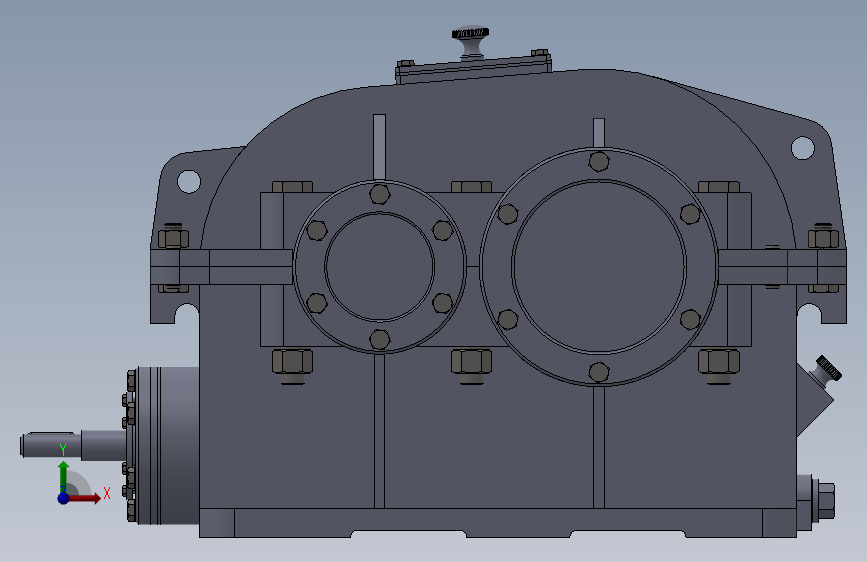Select the center of the large bearing end cap
The width and height of the screenshot is (867, 562).
[x=599, y=267]
